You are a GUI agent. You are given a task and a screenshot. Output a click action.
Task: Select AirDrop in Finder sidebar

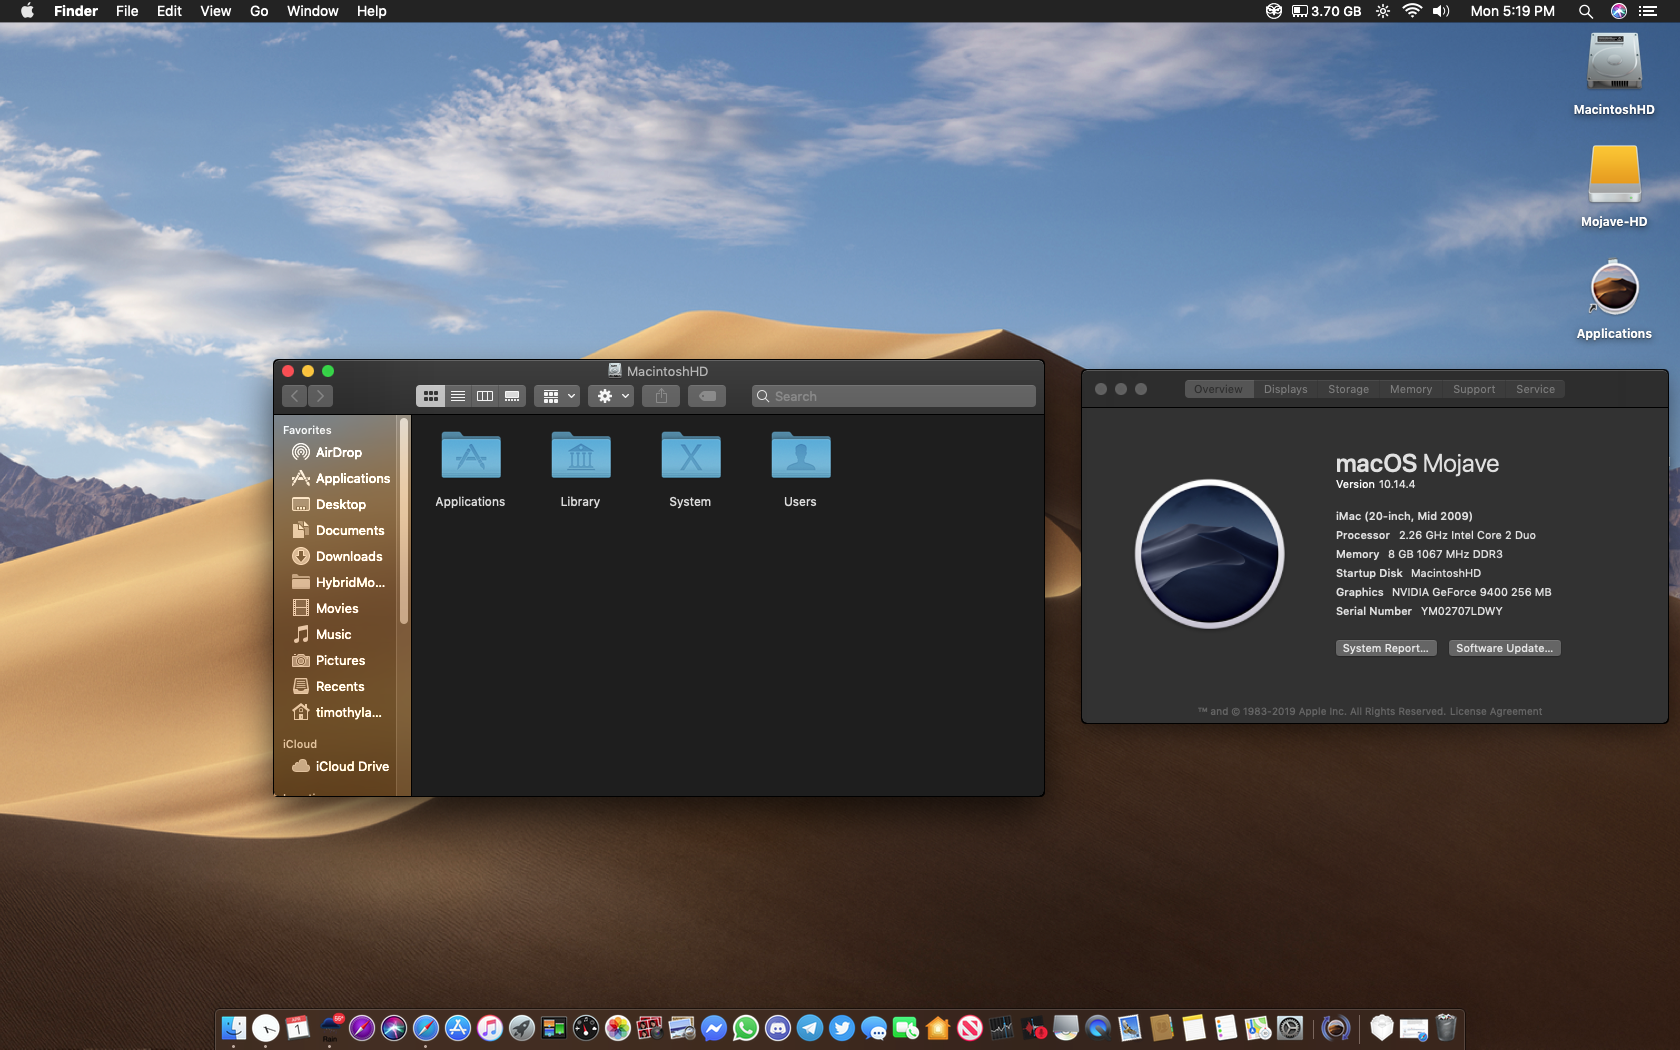pyautogui.click(x=337, y=452)
